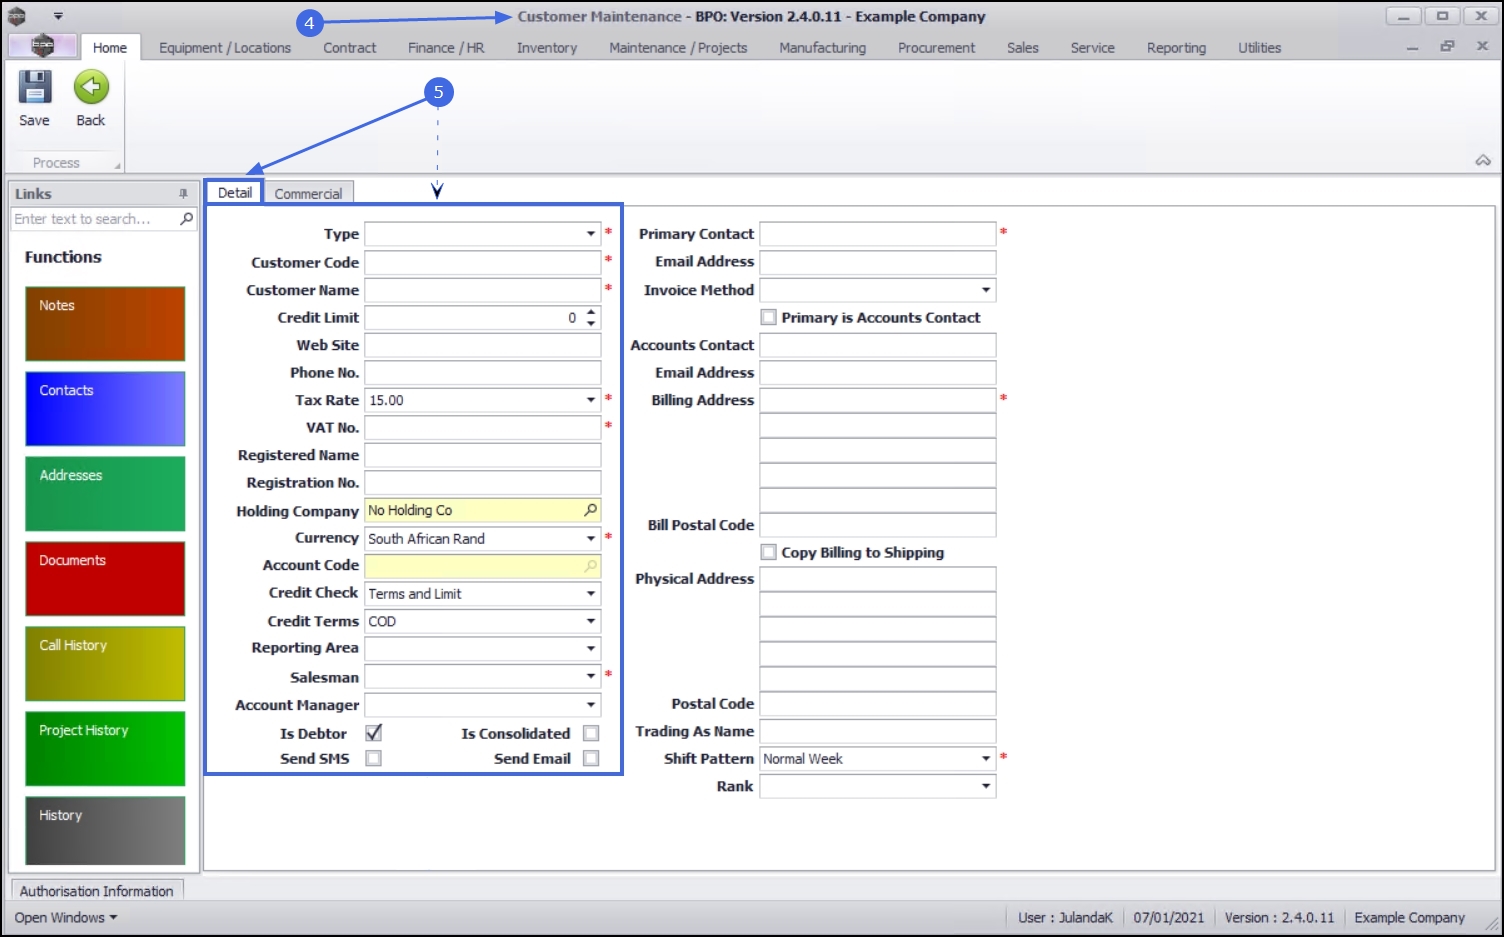Open the Invoice Method dropdown
Screen dimensions: 1504x937
point(986,290)
